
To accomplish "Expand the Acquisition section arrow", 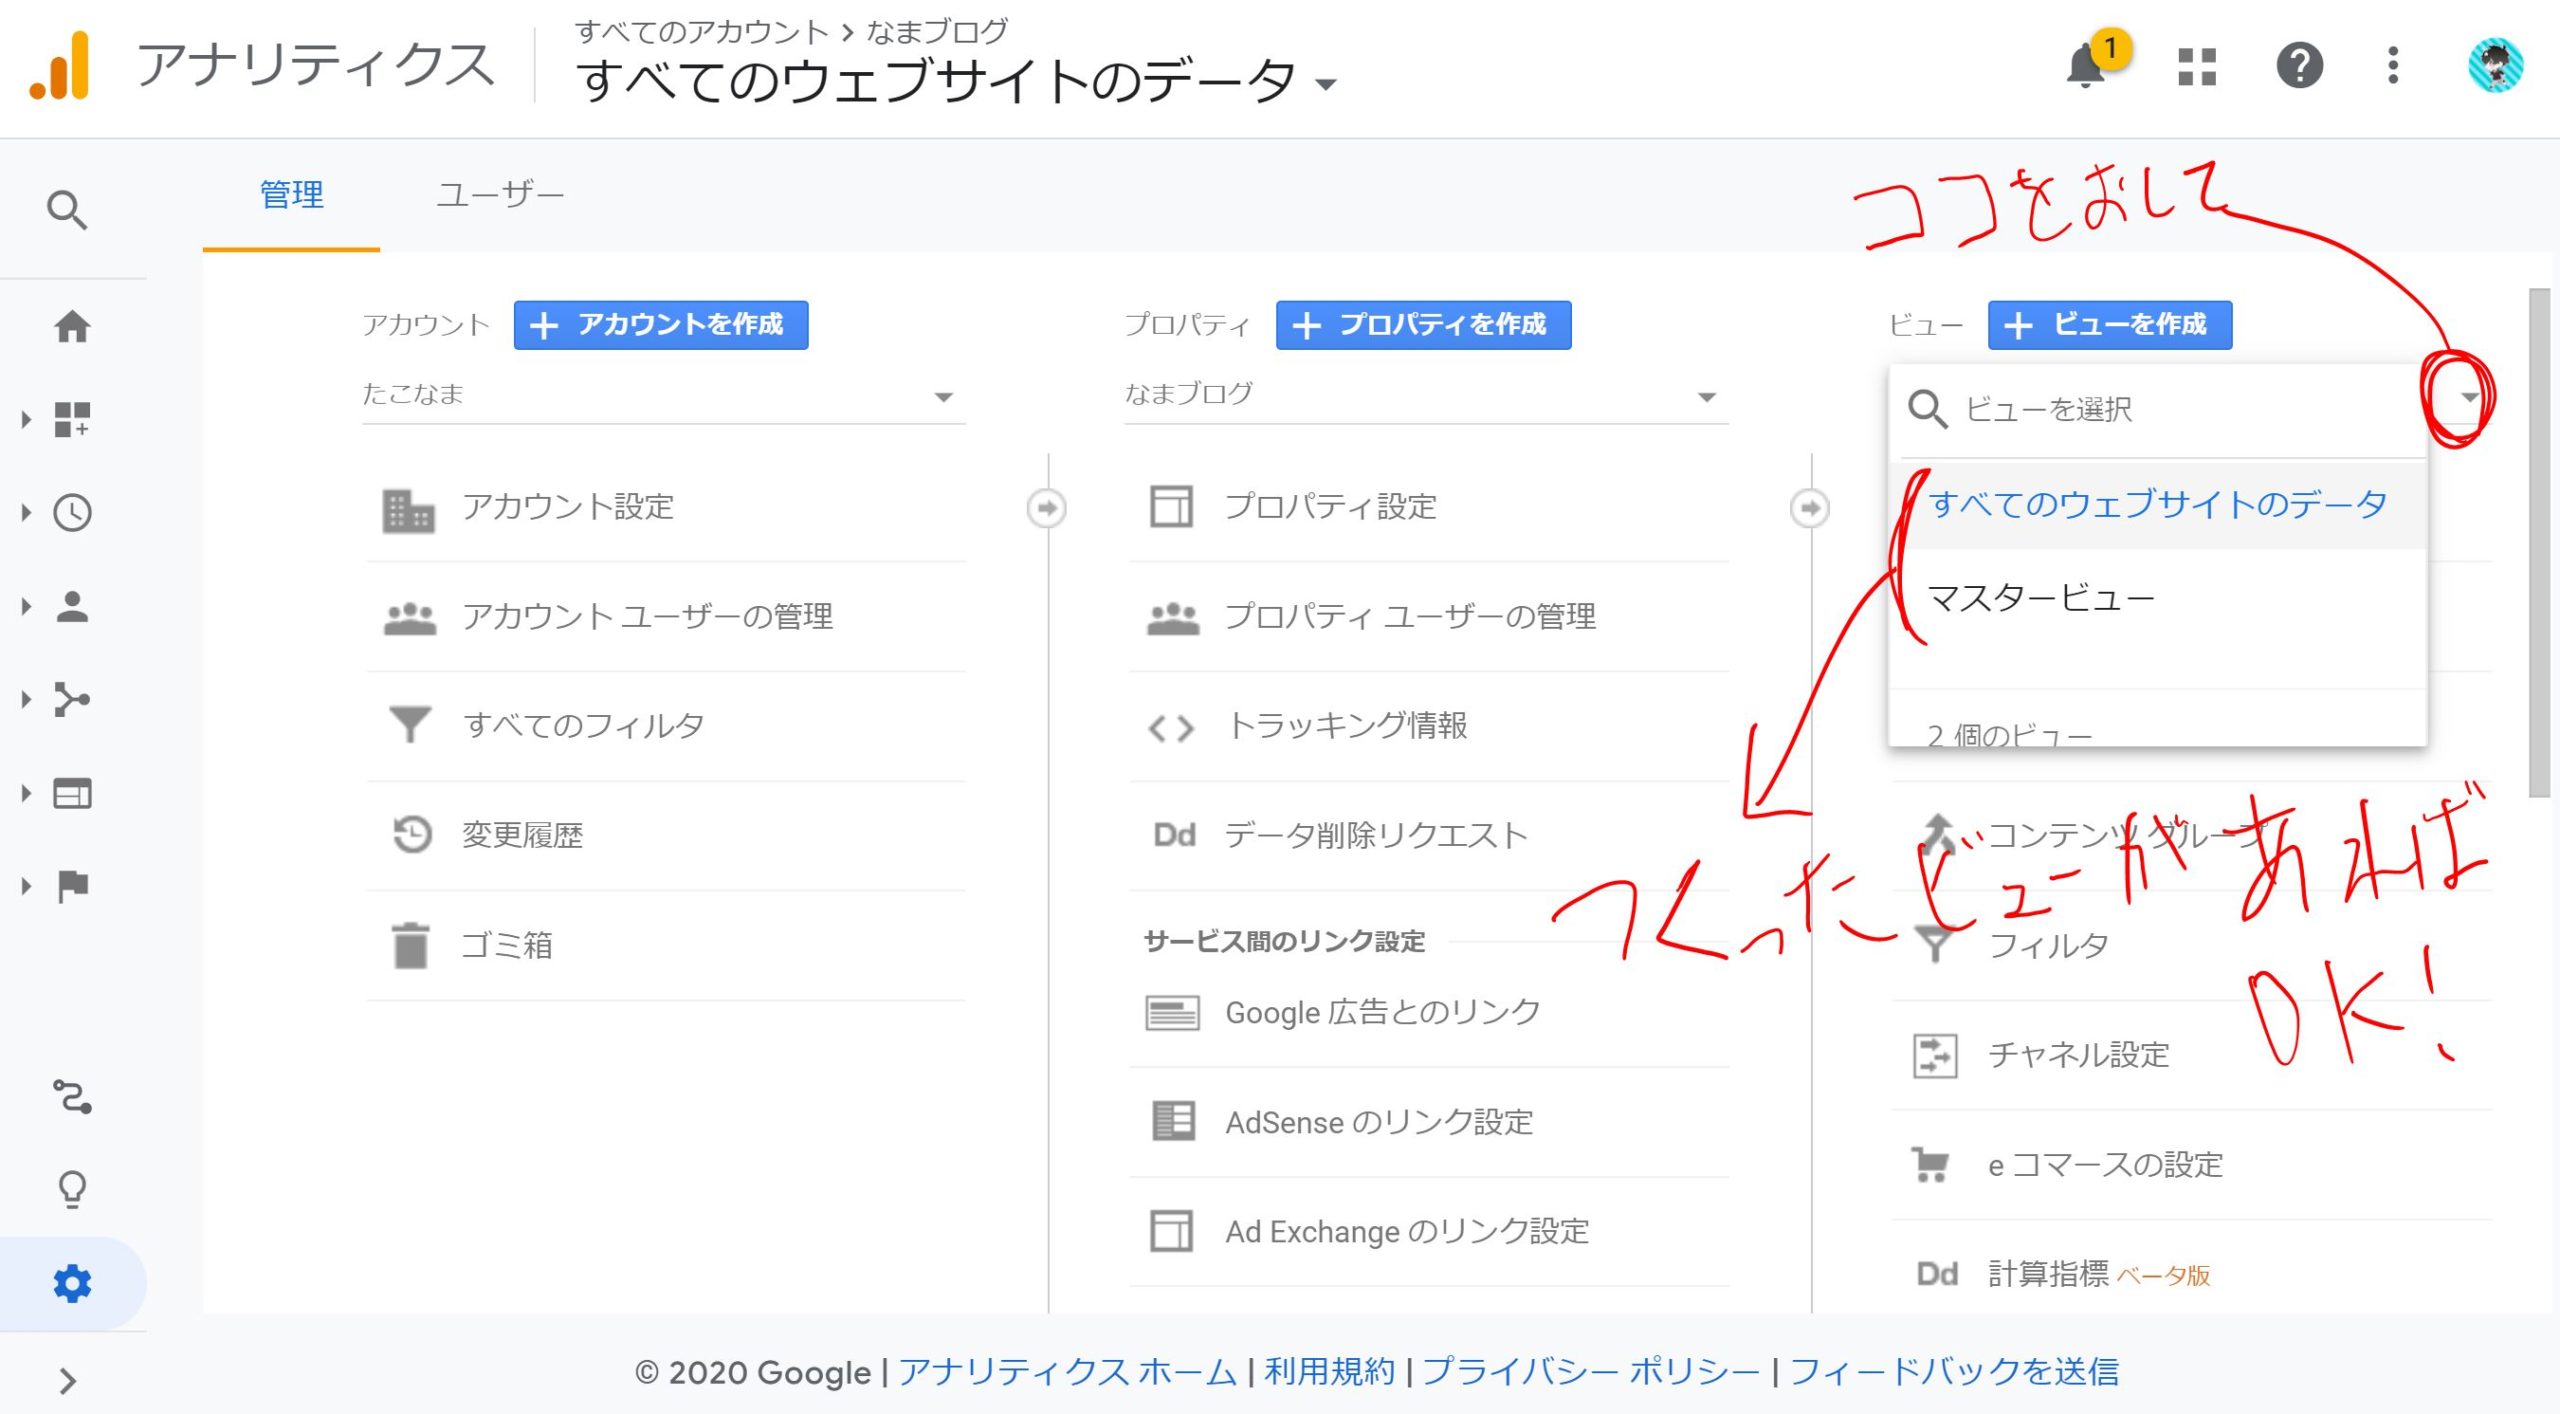I will click(x=26, y=700).
